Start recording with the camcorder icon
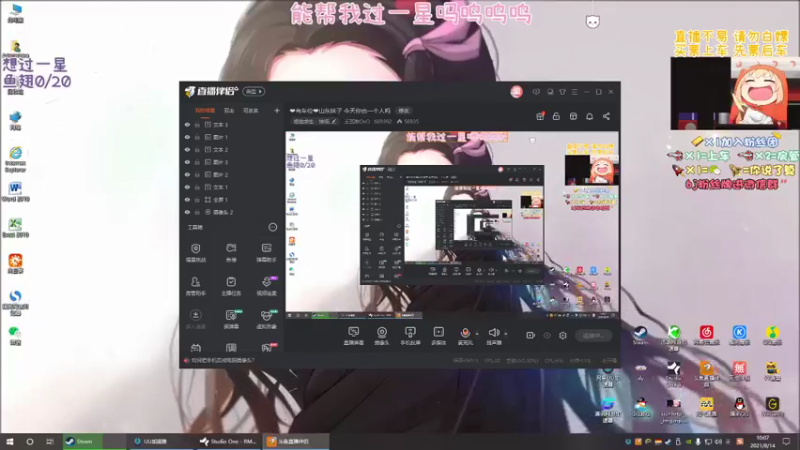800x450 pixels. click(x=530, y=335)
